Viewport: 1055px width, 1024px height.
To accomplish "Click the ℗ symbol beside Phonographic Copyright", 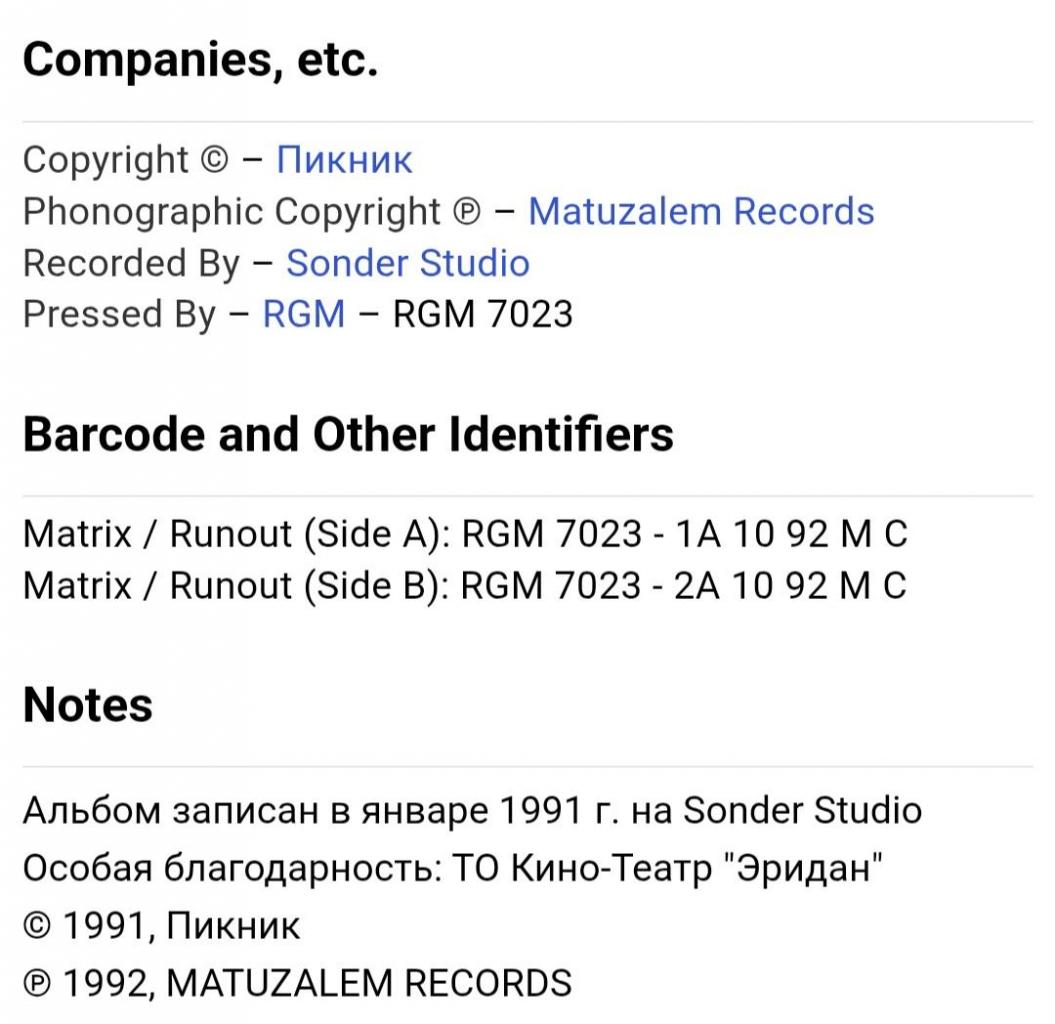I will [x=467, y=211].
